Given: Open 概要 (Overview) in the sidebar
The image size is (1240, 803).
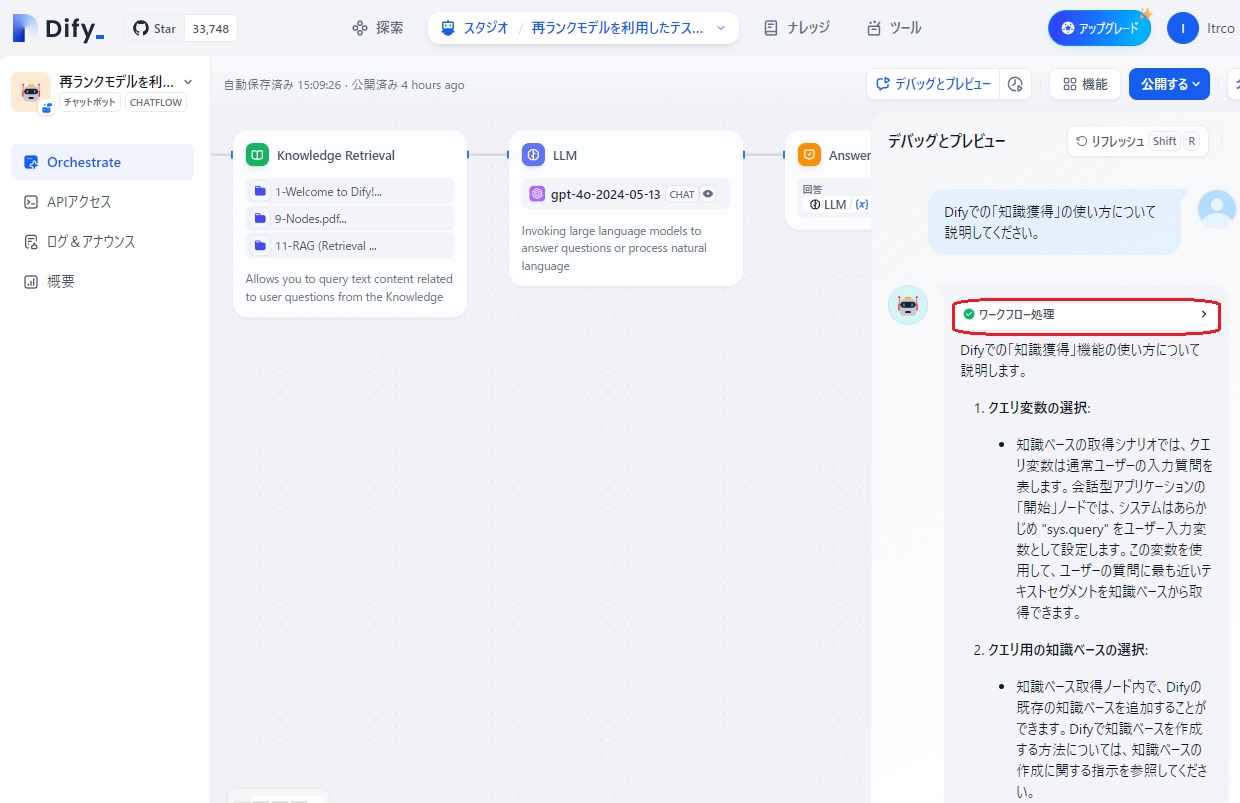Looking at the screenshot, I should pos(102,282).
